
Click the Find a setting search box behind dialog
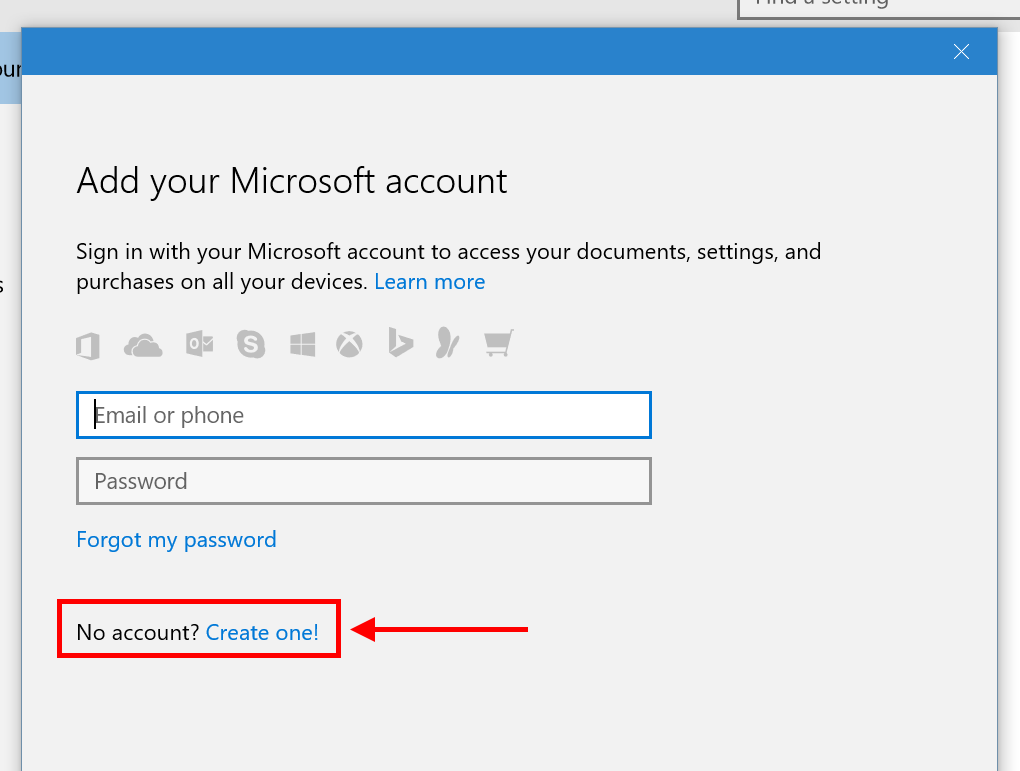tap(878, 8)
